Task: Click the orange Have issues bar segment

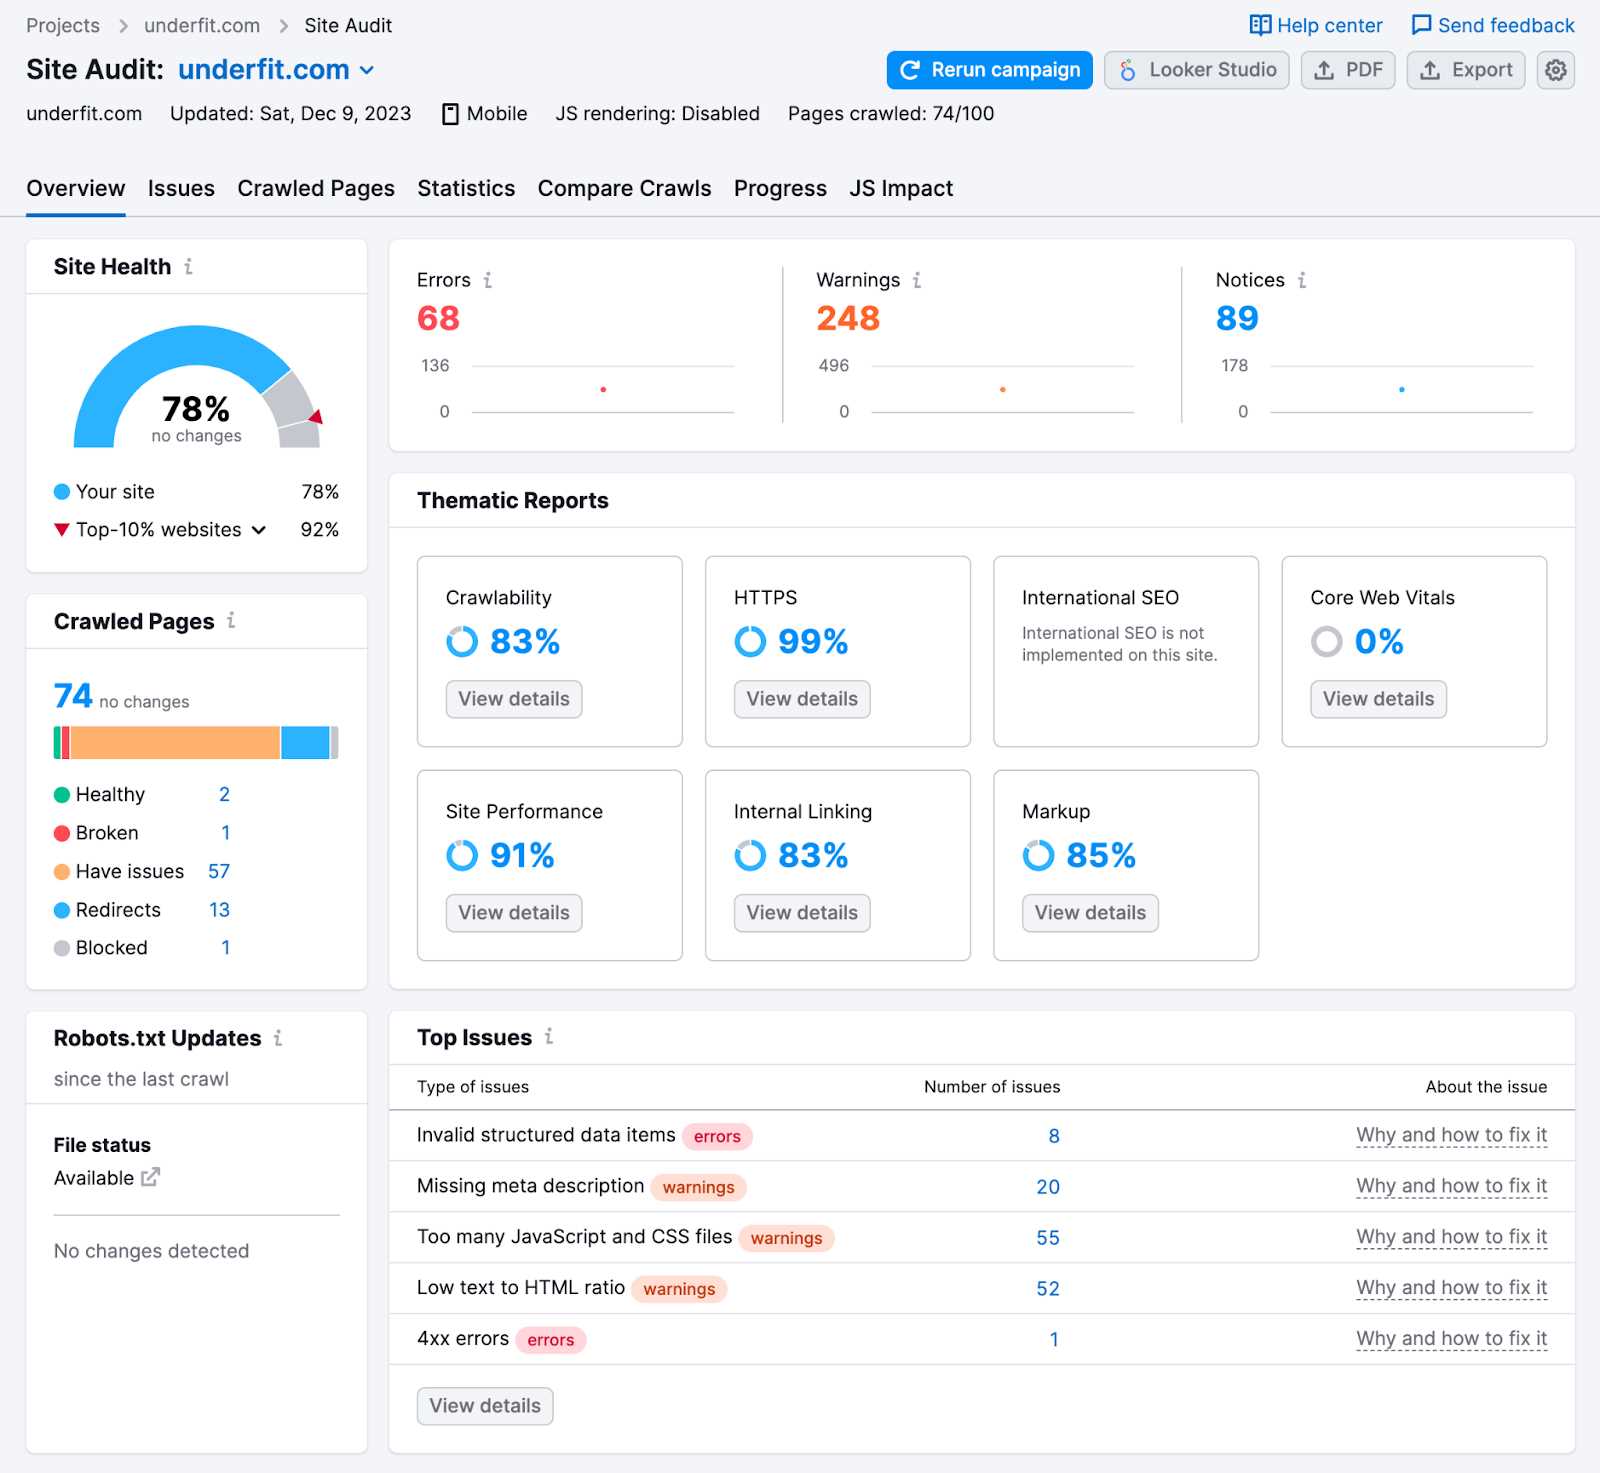Action: (175, 743)
